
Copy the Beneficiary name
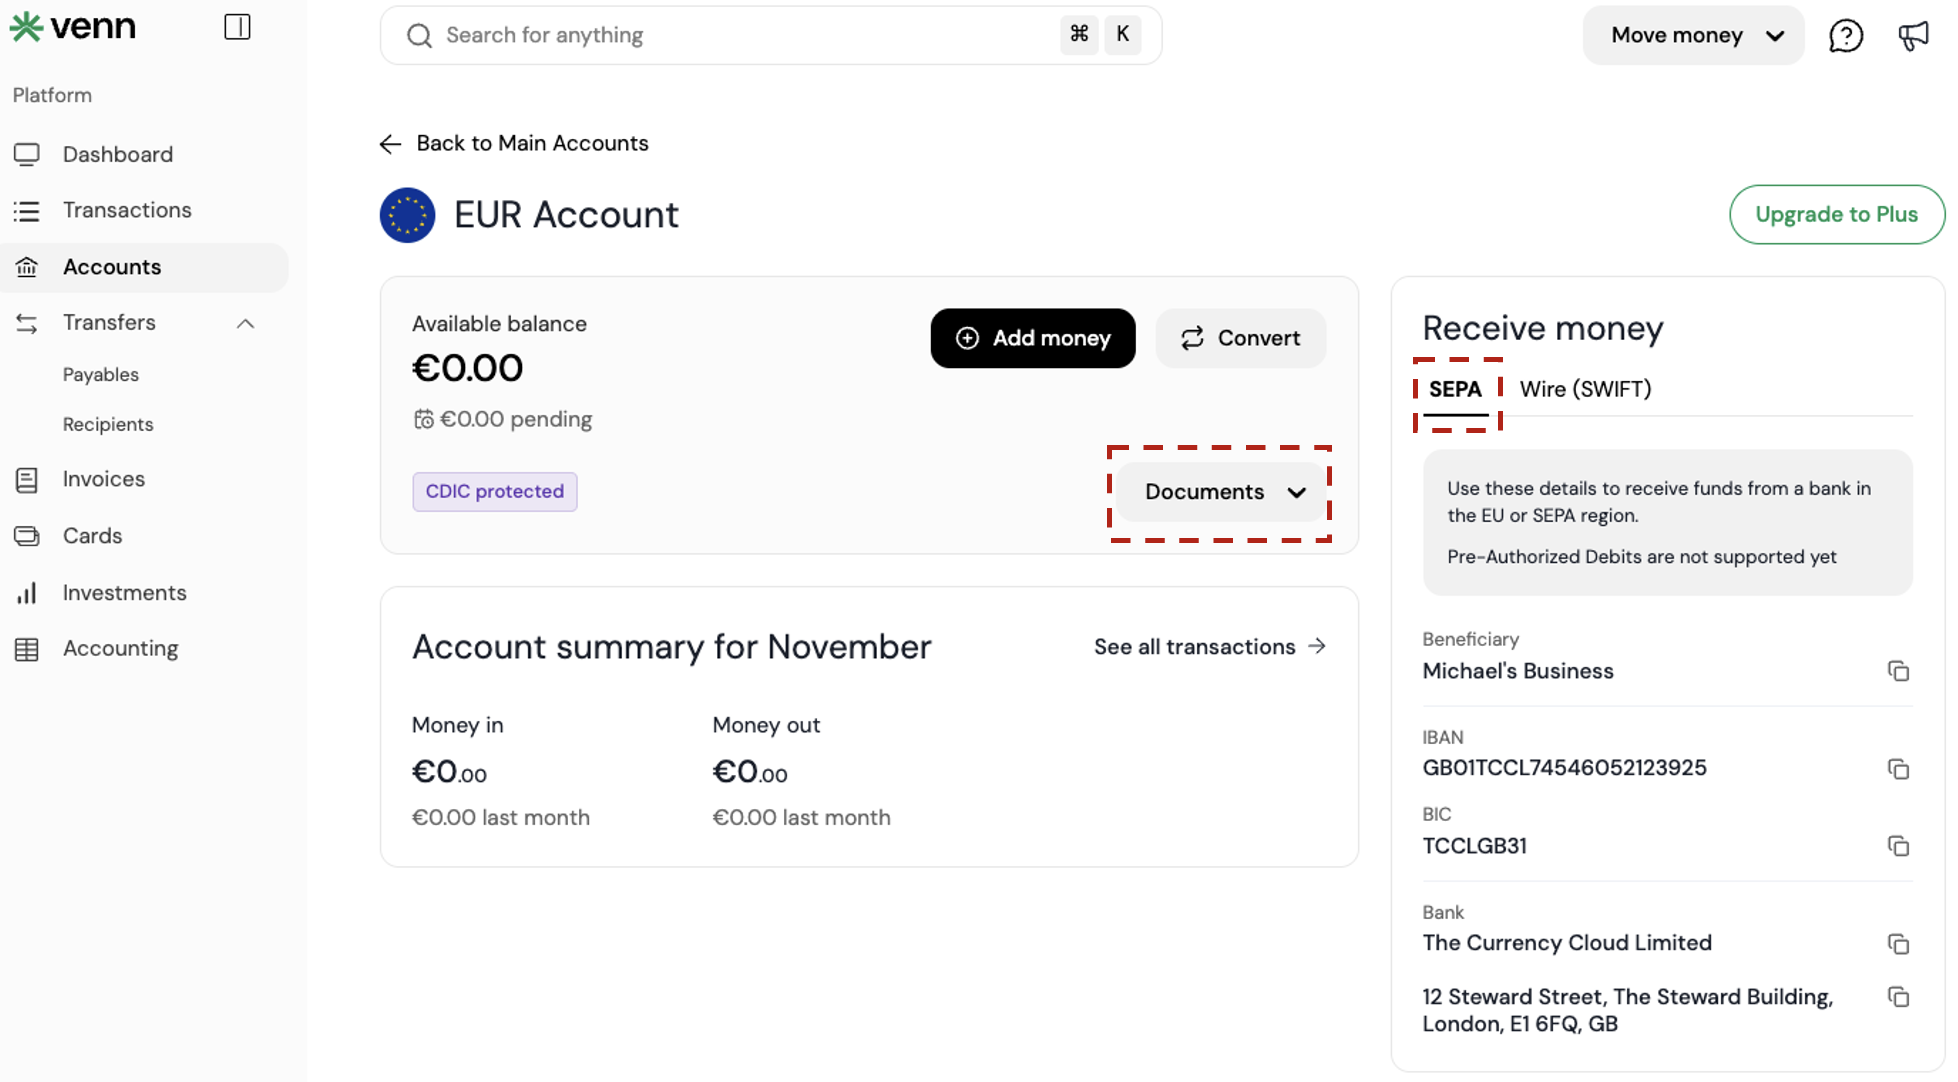point(1898,671)
